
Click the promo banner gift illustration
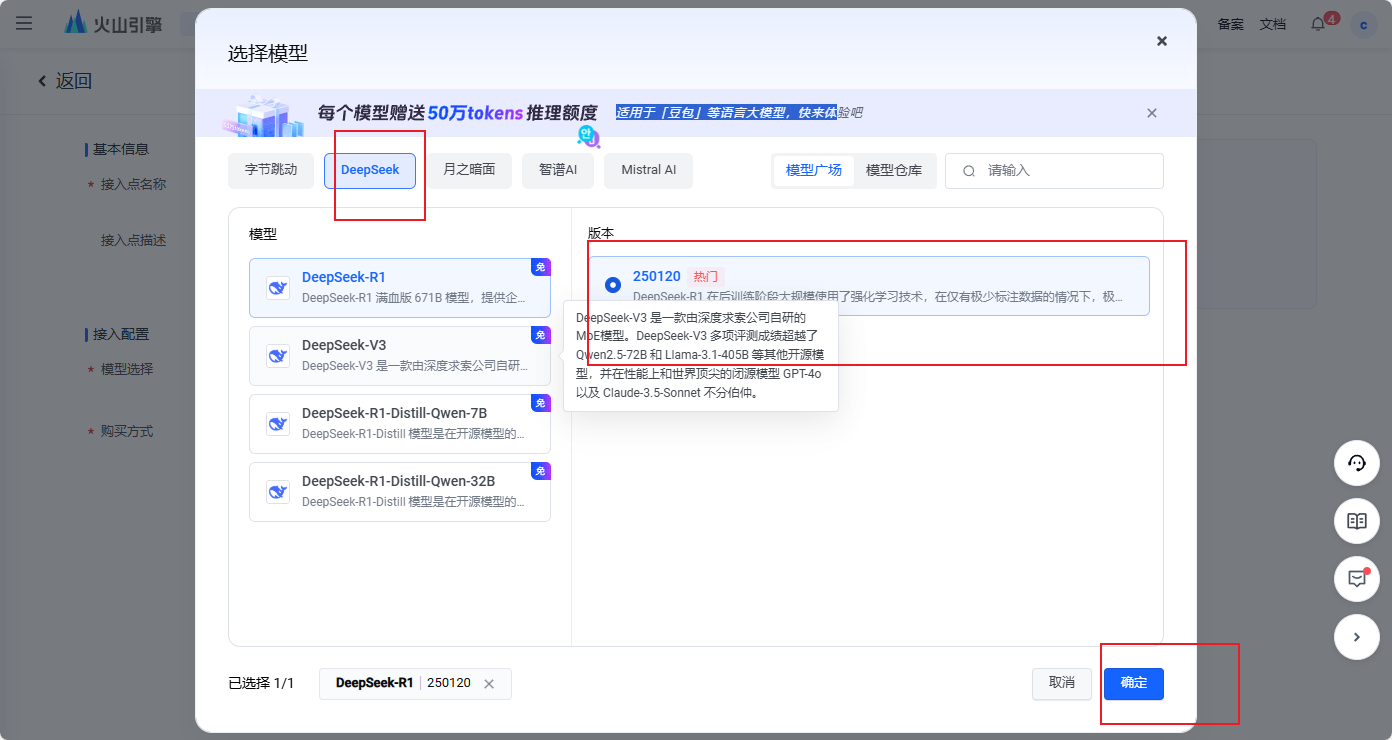[263, 115]
